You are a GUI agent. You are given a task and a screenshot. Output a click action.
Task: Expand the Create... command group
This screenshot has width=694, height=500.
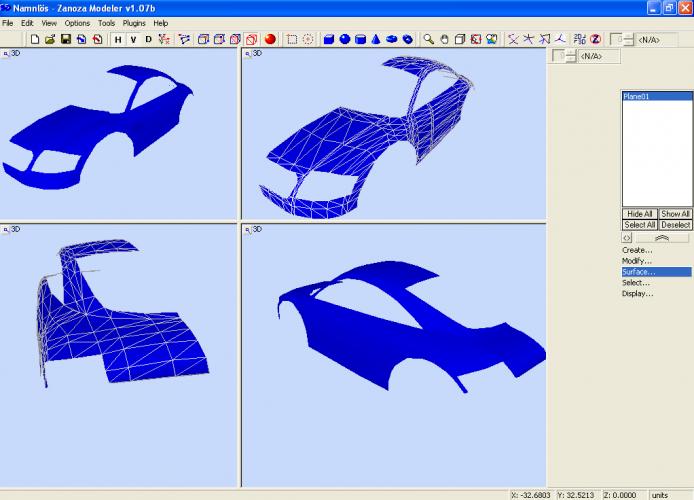(x=637, y=250)
